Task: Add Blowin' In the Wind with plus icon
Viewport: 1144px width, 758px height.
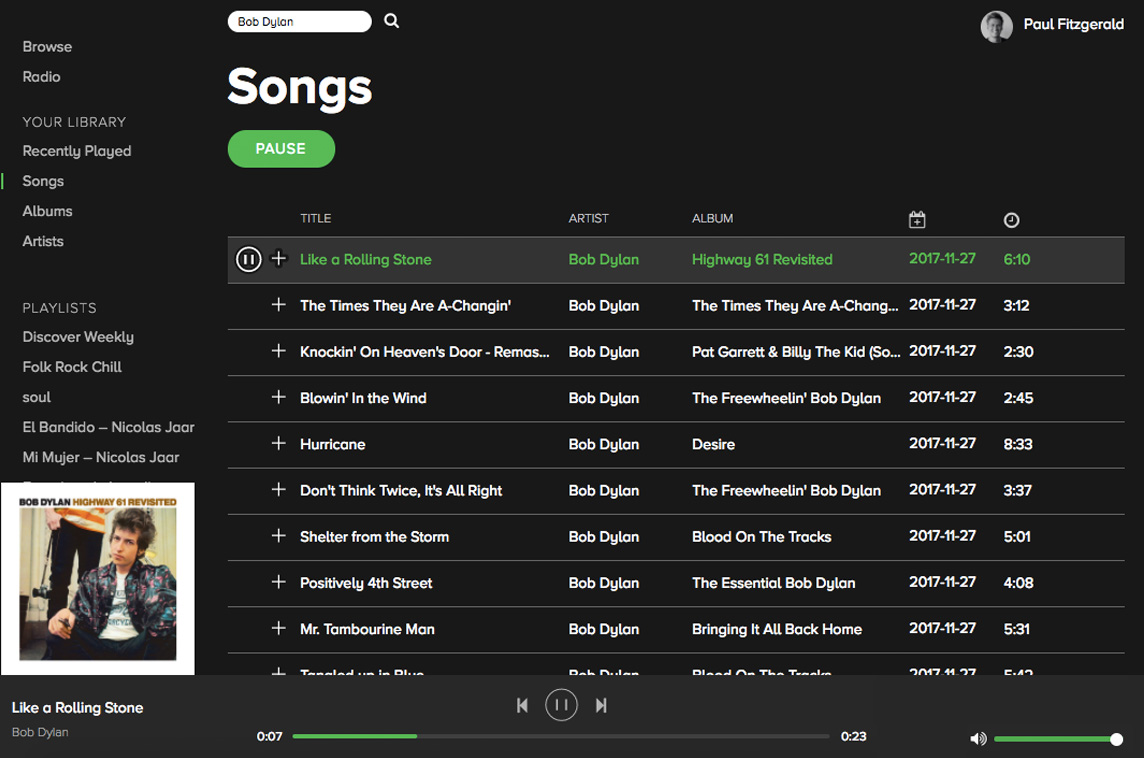Action: point(279,397)
